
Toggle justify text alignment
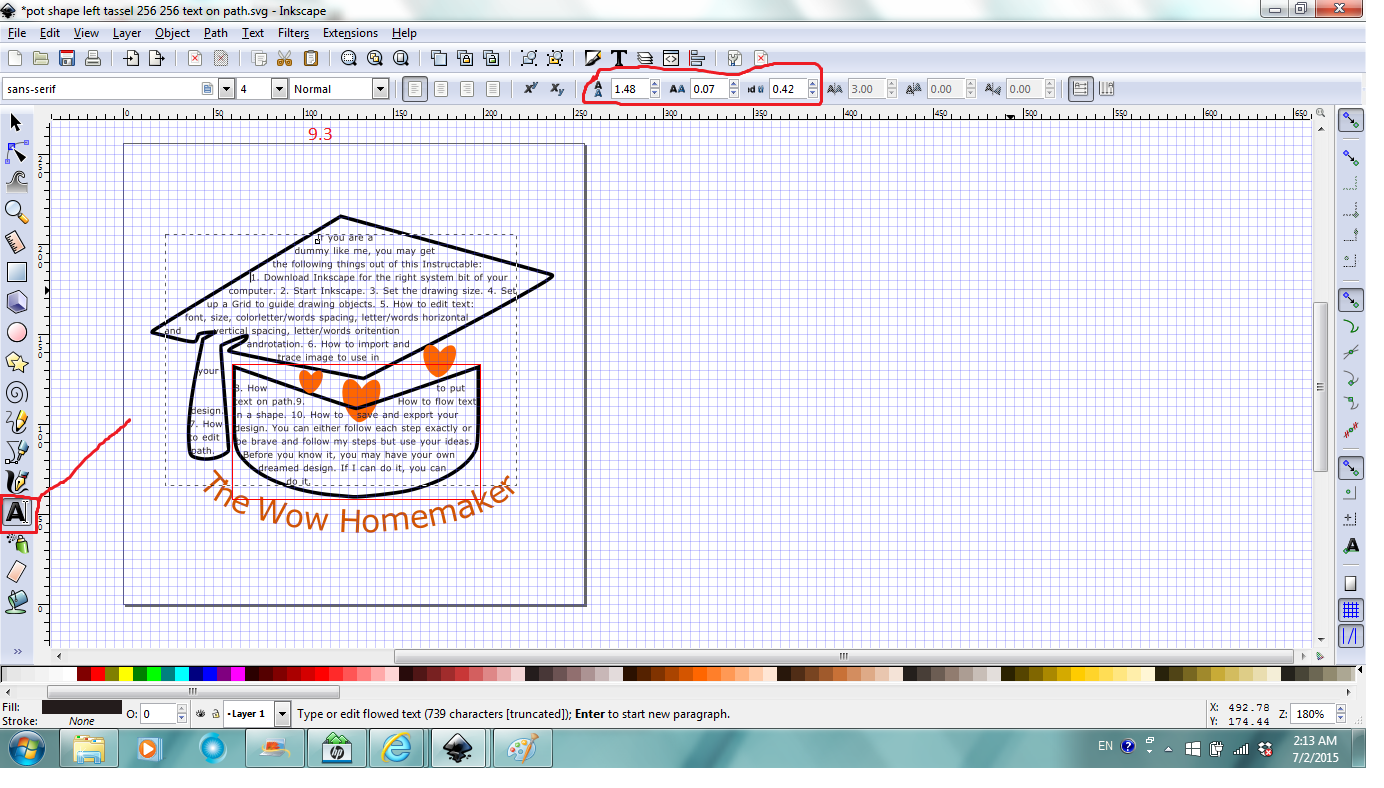click(492, 89)
